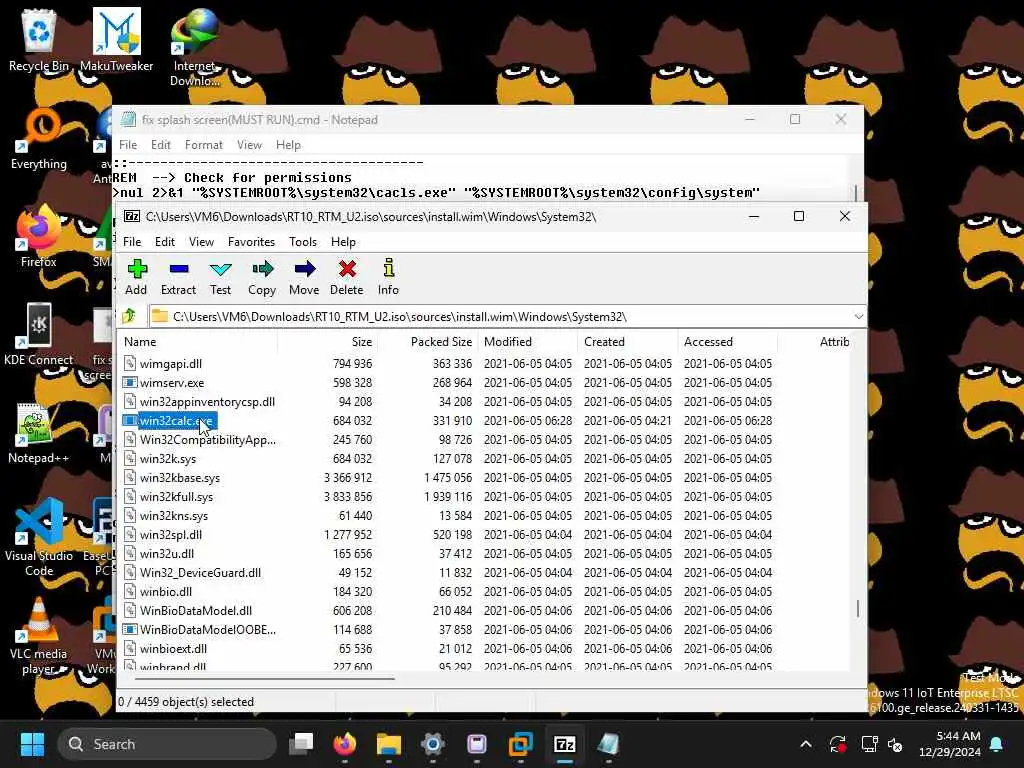Open Notepad's File menu

[128, 145]
